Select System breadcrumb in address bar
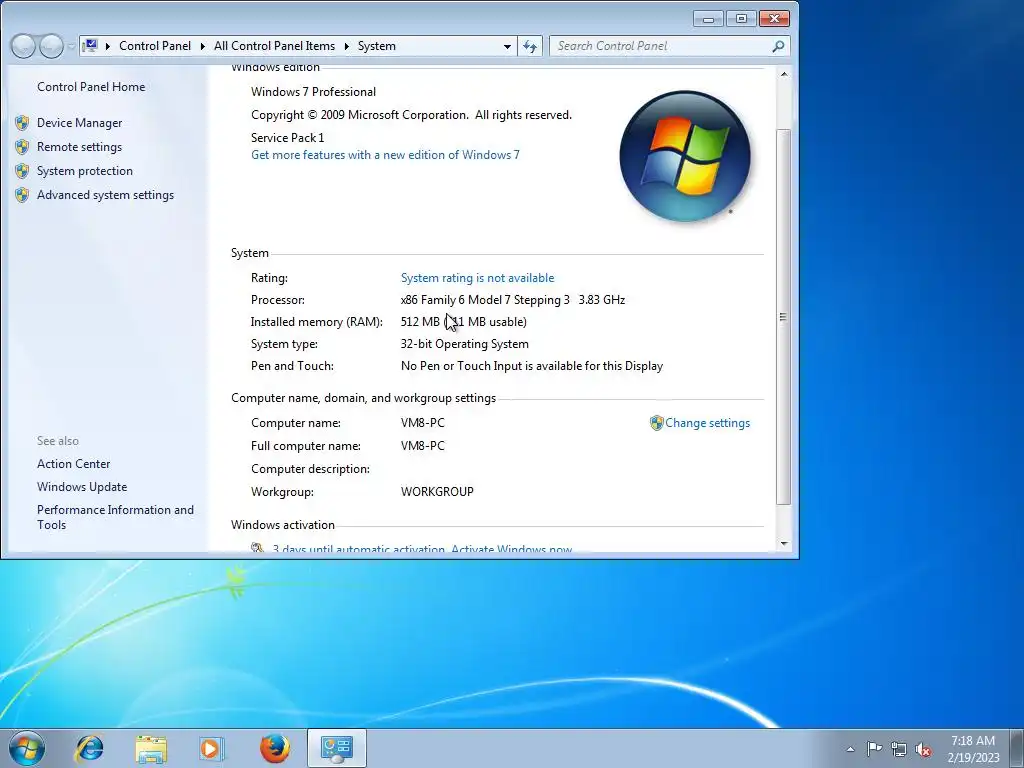 (376, 46)
